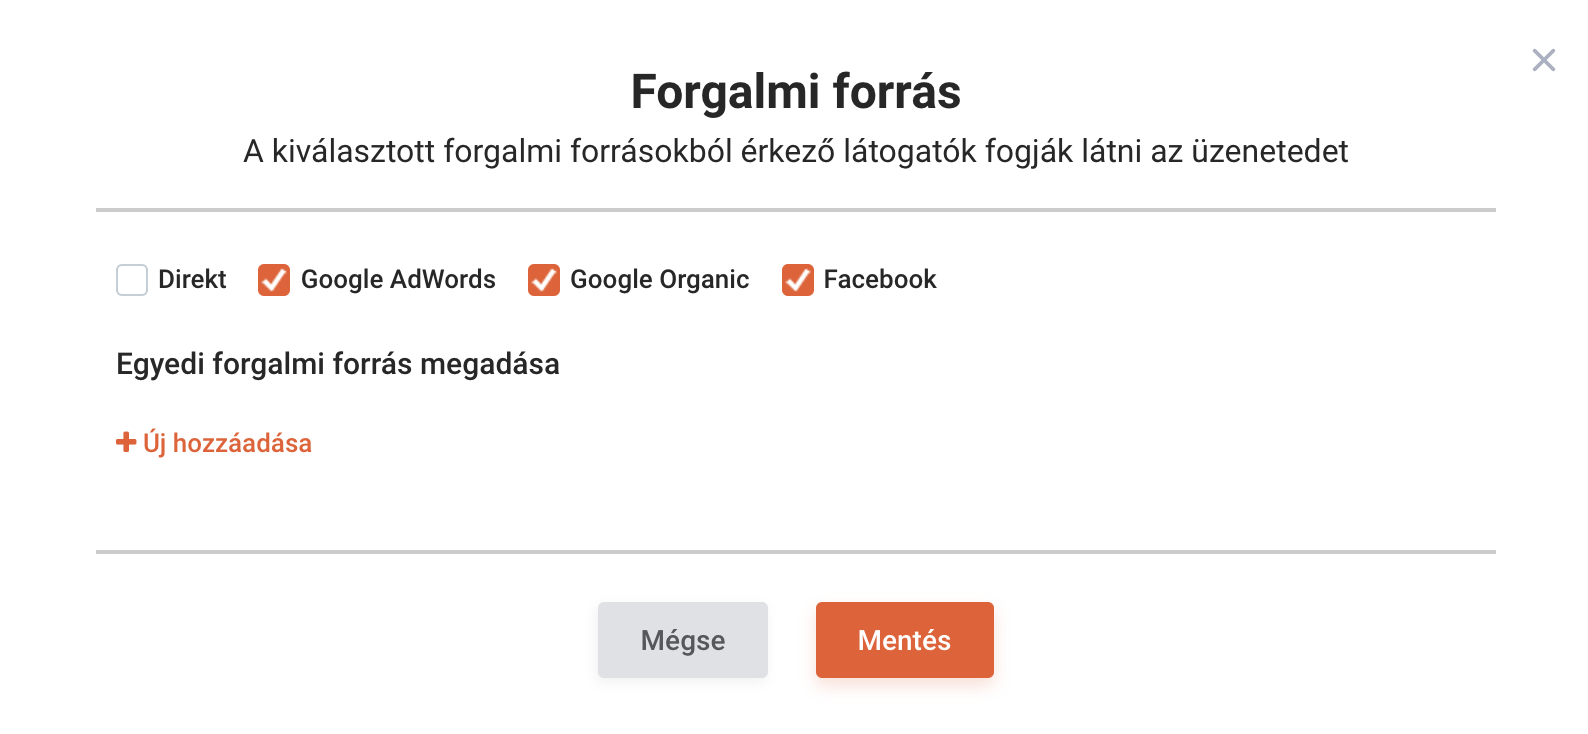The image size is (1588, 734).
Task: Add new source via Új hozzáadása
Action: (x=227, y=443)
